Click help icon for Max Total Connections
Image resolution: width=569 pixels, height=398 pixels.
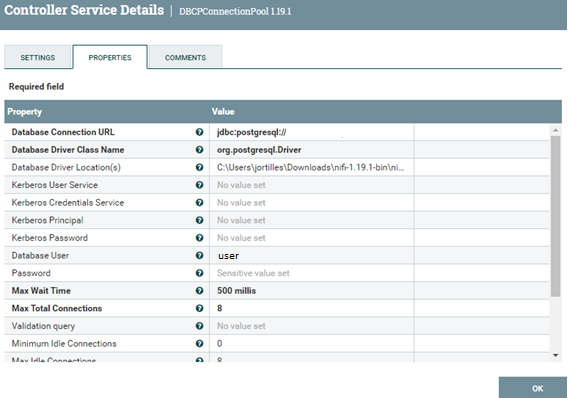click(199, 308)
